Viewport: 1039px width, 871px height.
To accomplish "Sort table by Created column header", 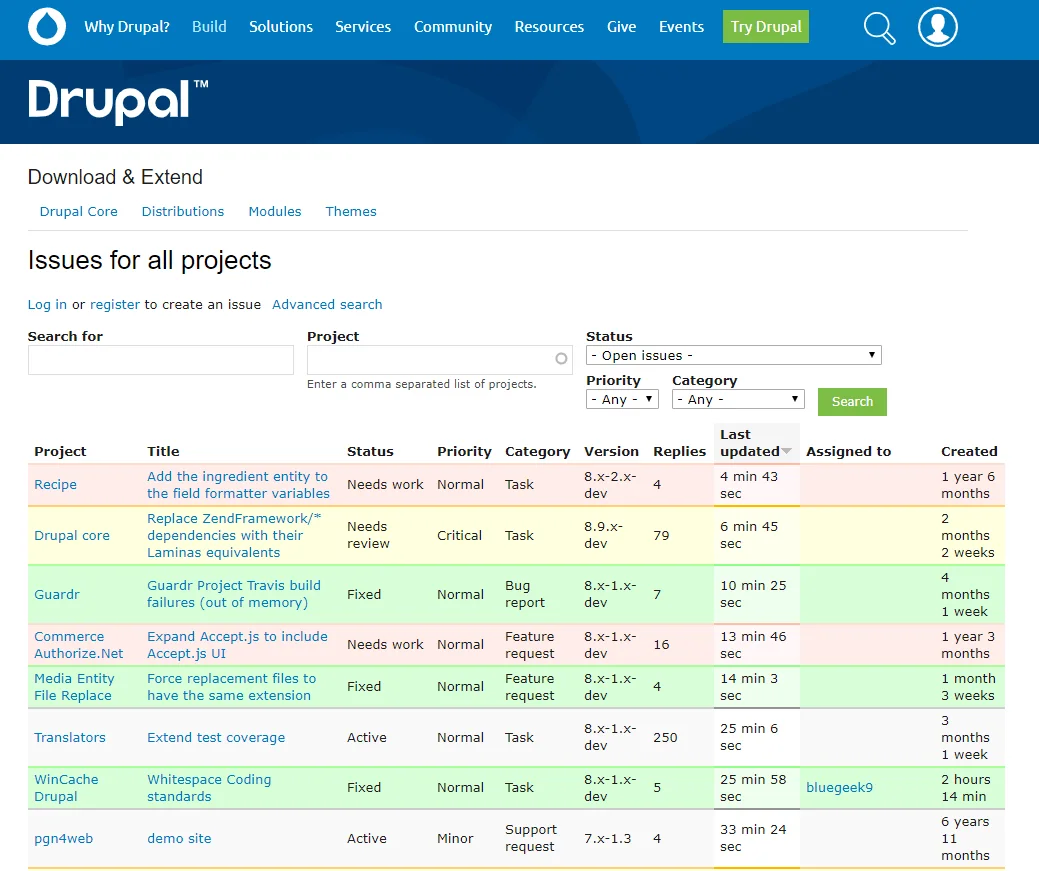I will (x=969, y=451).
